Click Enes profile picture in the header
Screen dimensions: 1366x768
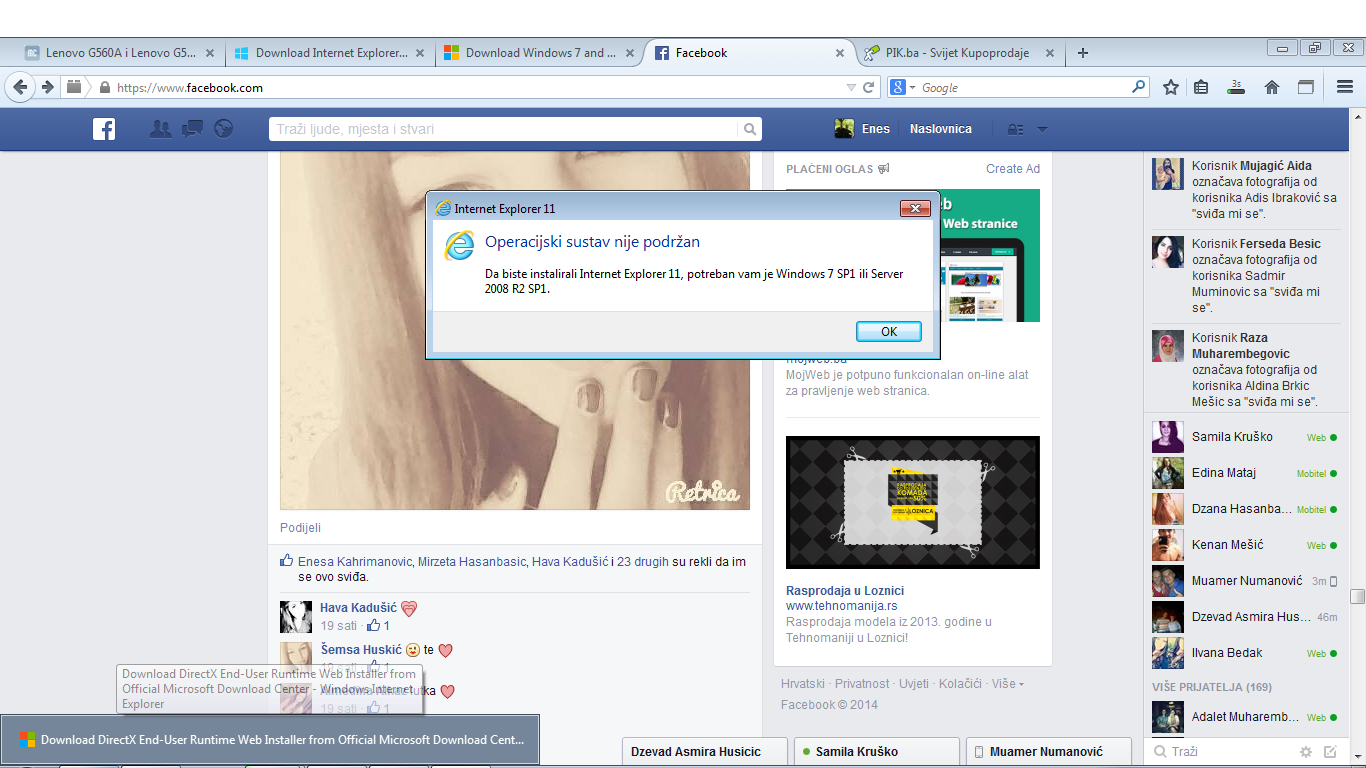(x=844, y=128)
